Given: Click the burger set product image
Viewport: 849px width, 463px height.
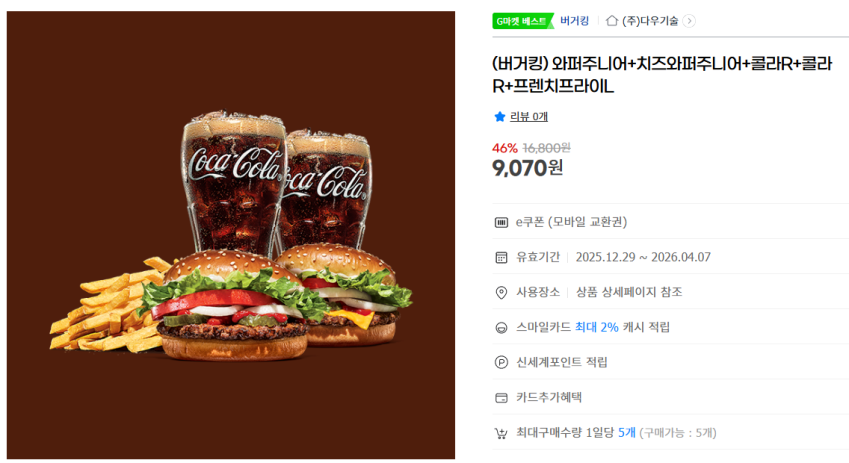Looking at the screenshot, I should pyautogui.click(x=231, y=235).
